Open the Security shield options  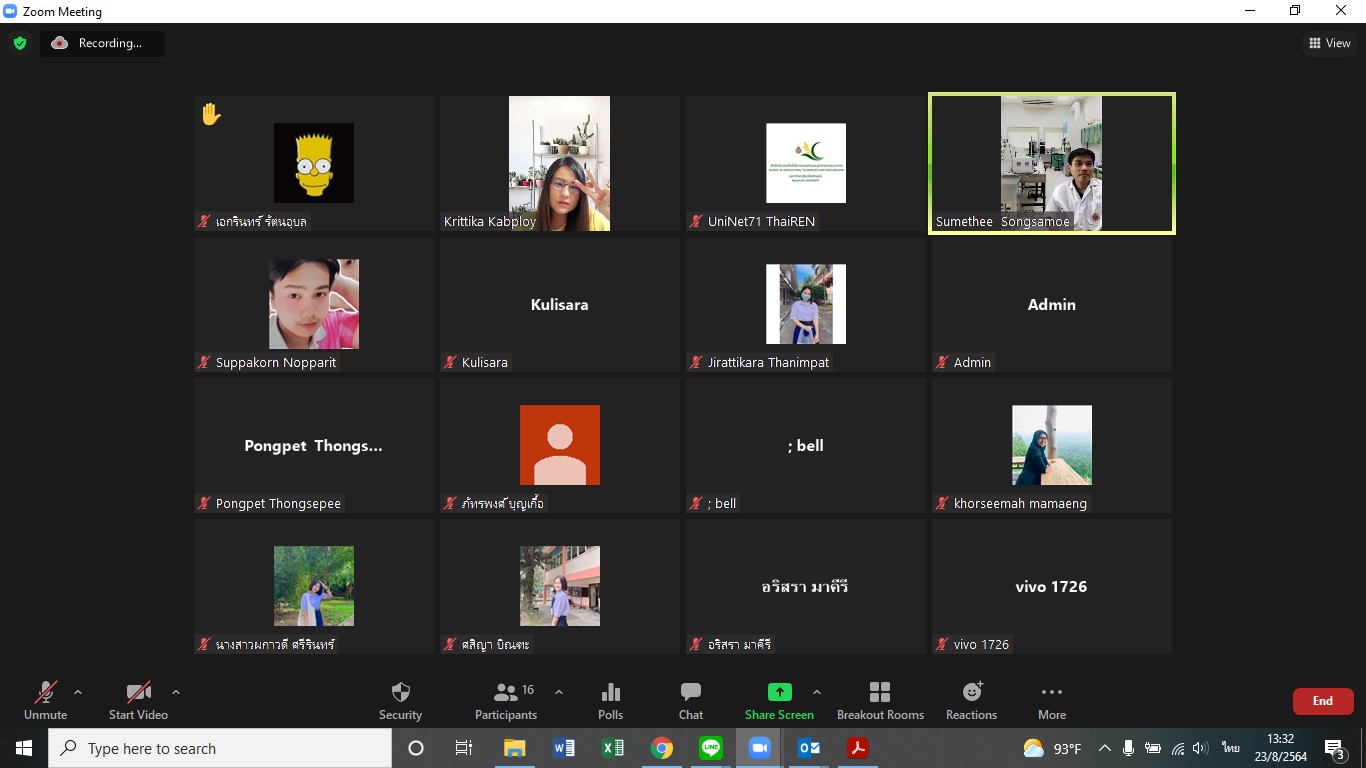pos(400,700)
